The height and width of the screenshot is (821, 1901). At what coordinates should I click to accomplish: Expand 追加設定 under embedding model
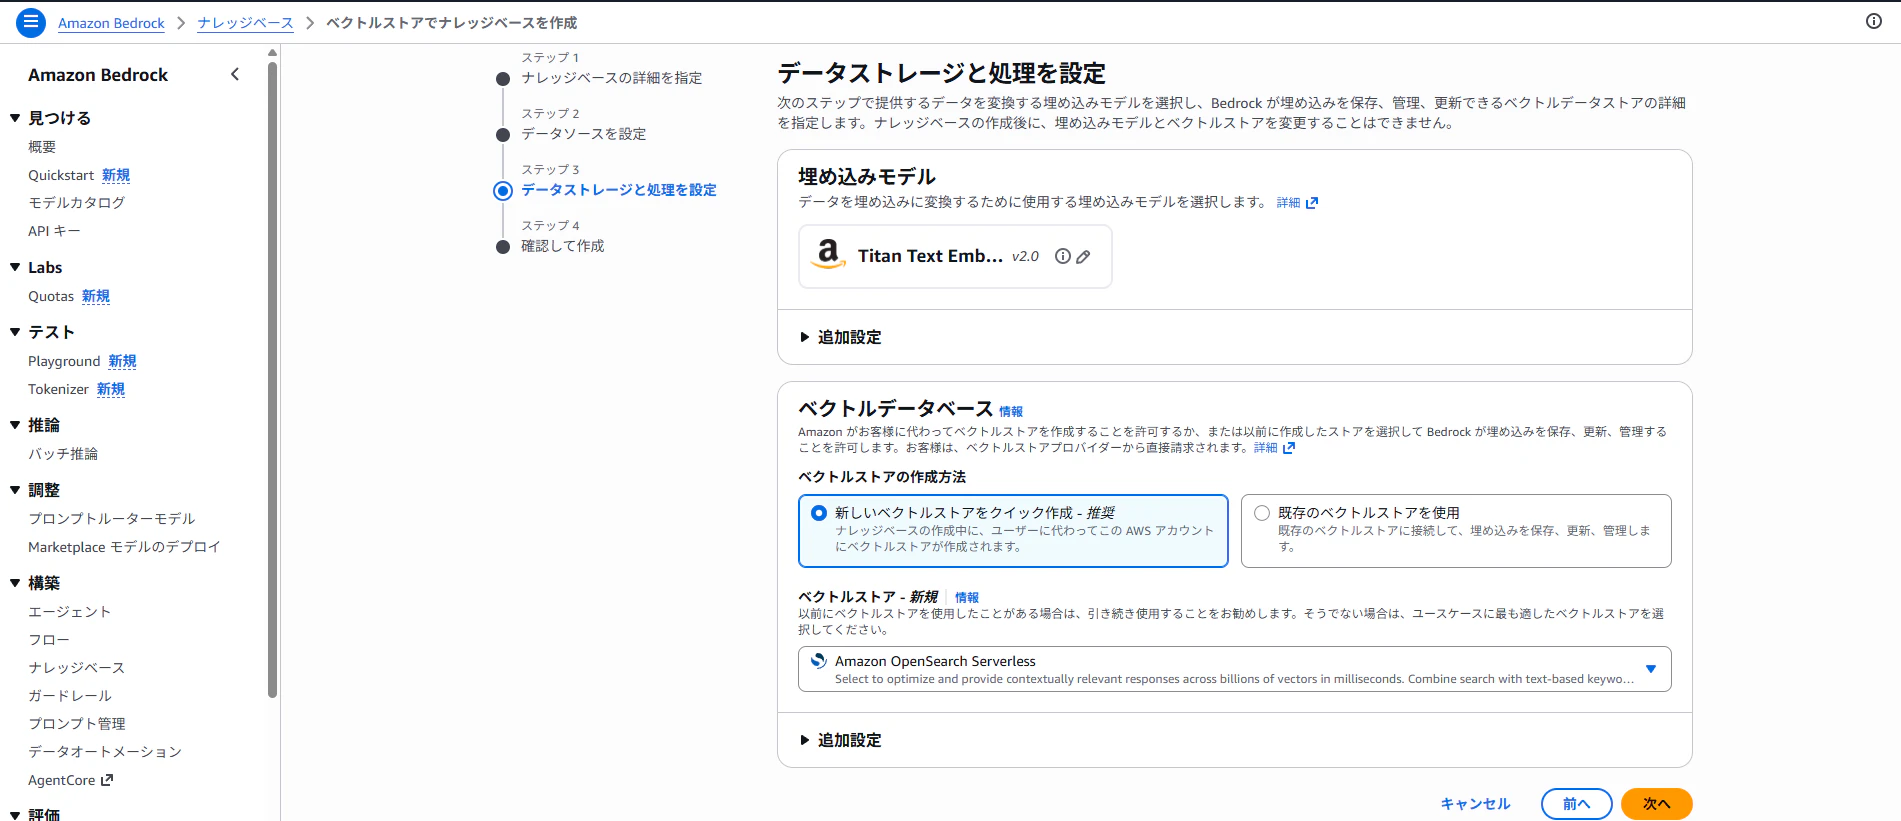coord(840,338)
